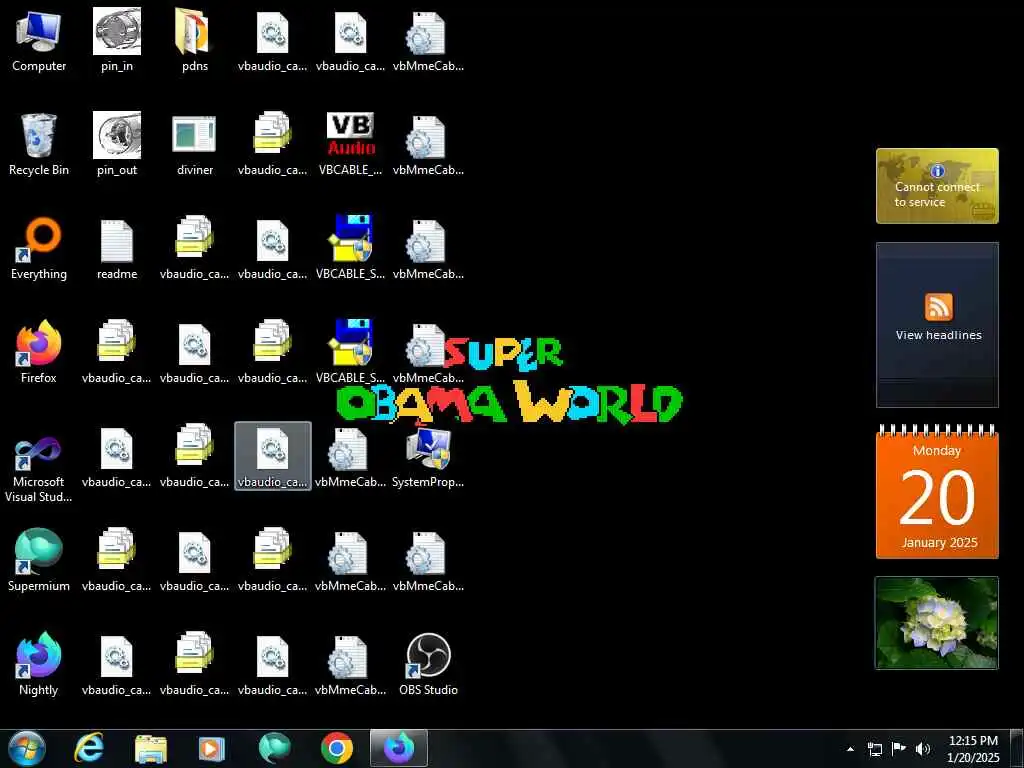Click the RSS icon in the feed gadget
Screen dimensions: 1024x768
(938, 307)
